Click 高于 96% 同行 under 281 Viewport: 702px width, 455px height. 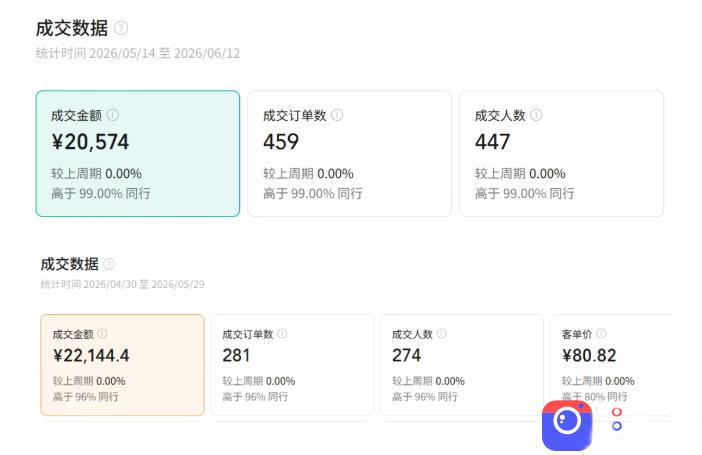[x=255, y=396]
